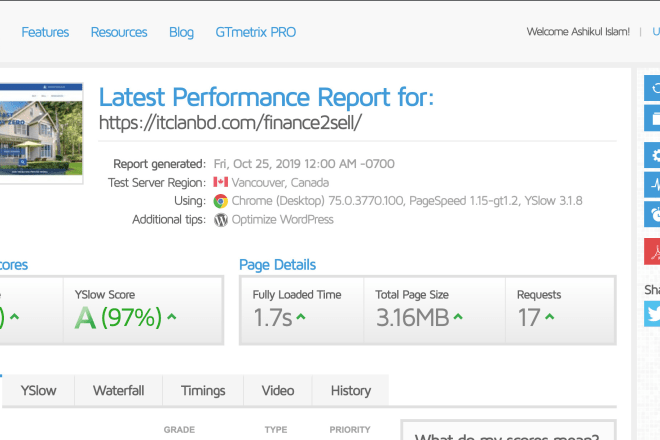Click the Re-test refresh icon in sidebar
Image resolution: width=660 pixels, height=440 pixels.
653,89
